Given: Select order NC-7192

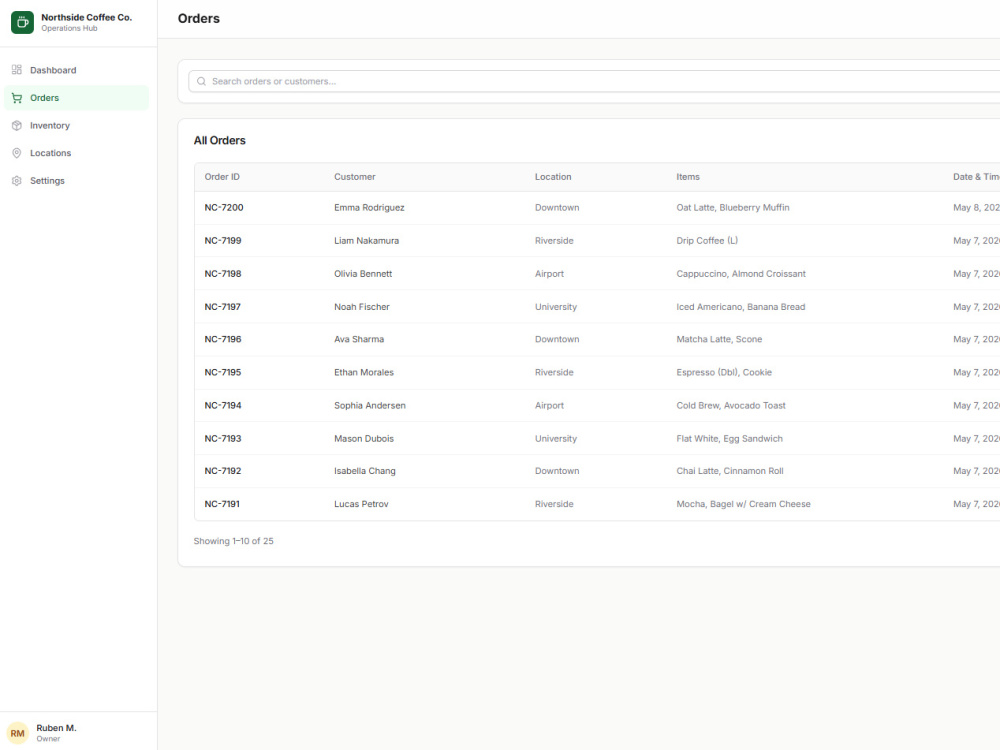Looking at the screenshot, I should (x=223, y=471).
